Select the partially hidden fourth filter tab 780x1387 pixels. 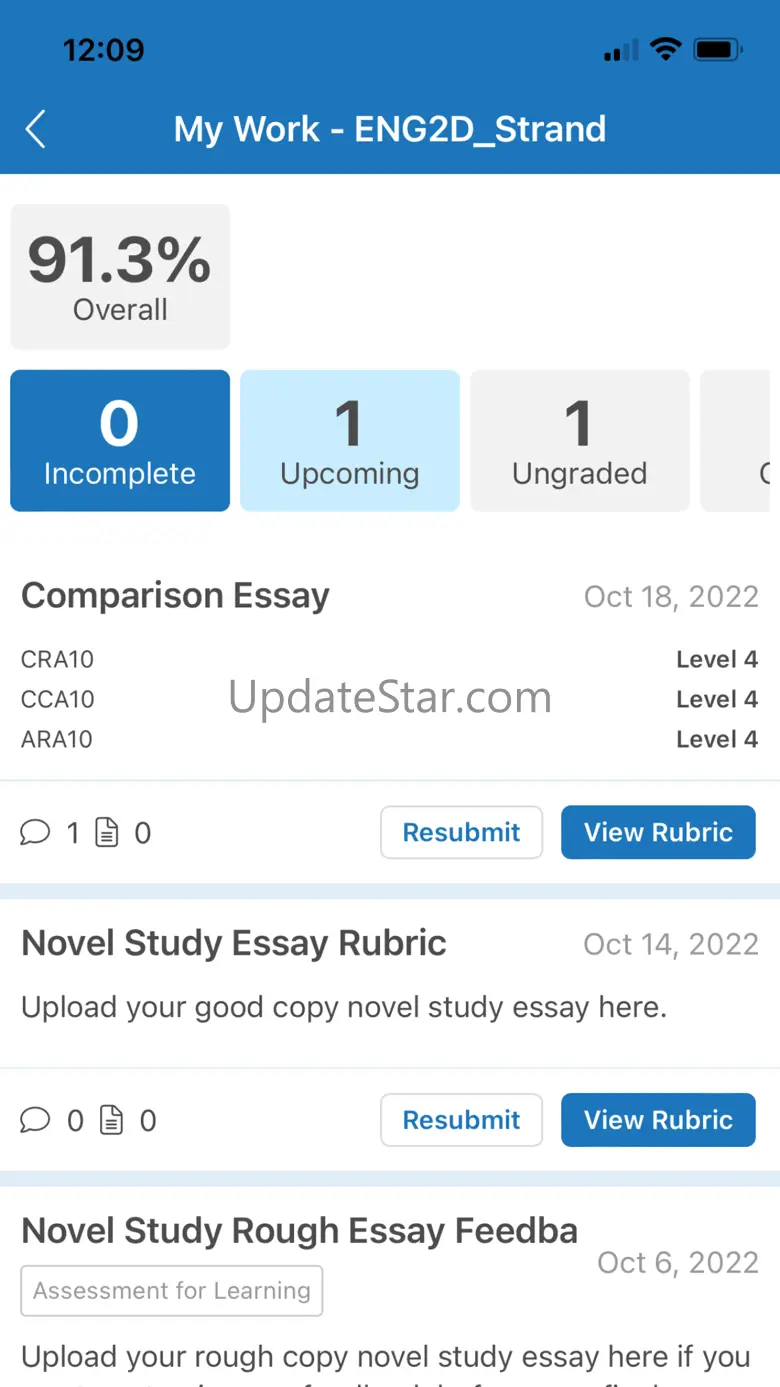click(740, 441)
